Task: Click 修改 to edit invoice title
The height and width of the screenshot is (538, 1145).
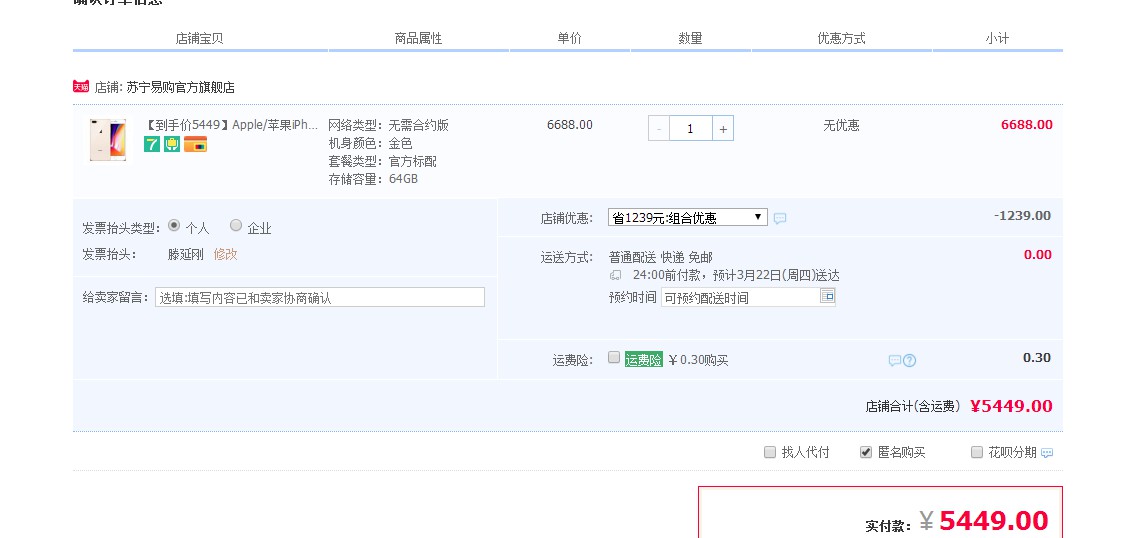Action: click(x=226, y=255)
